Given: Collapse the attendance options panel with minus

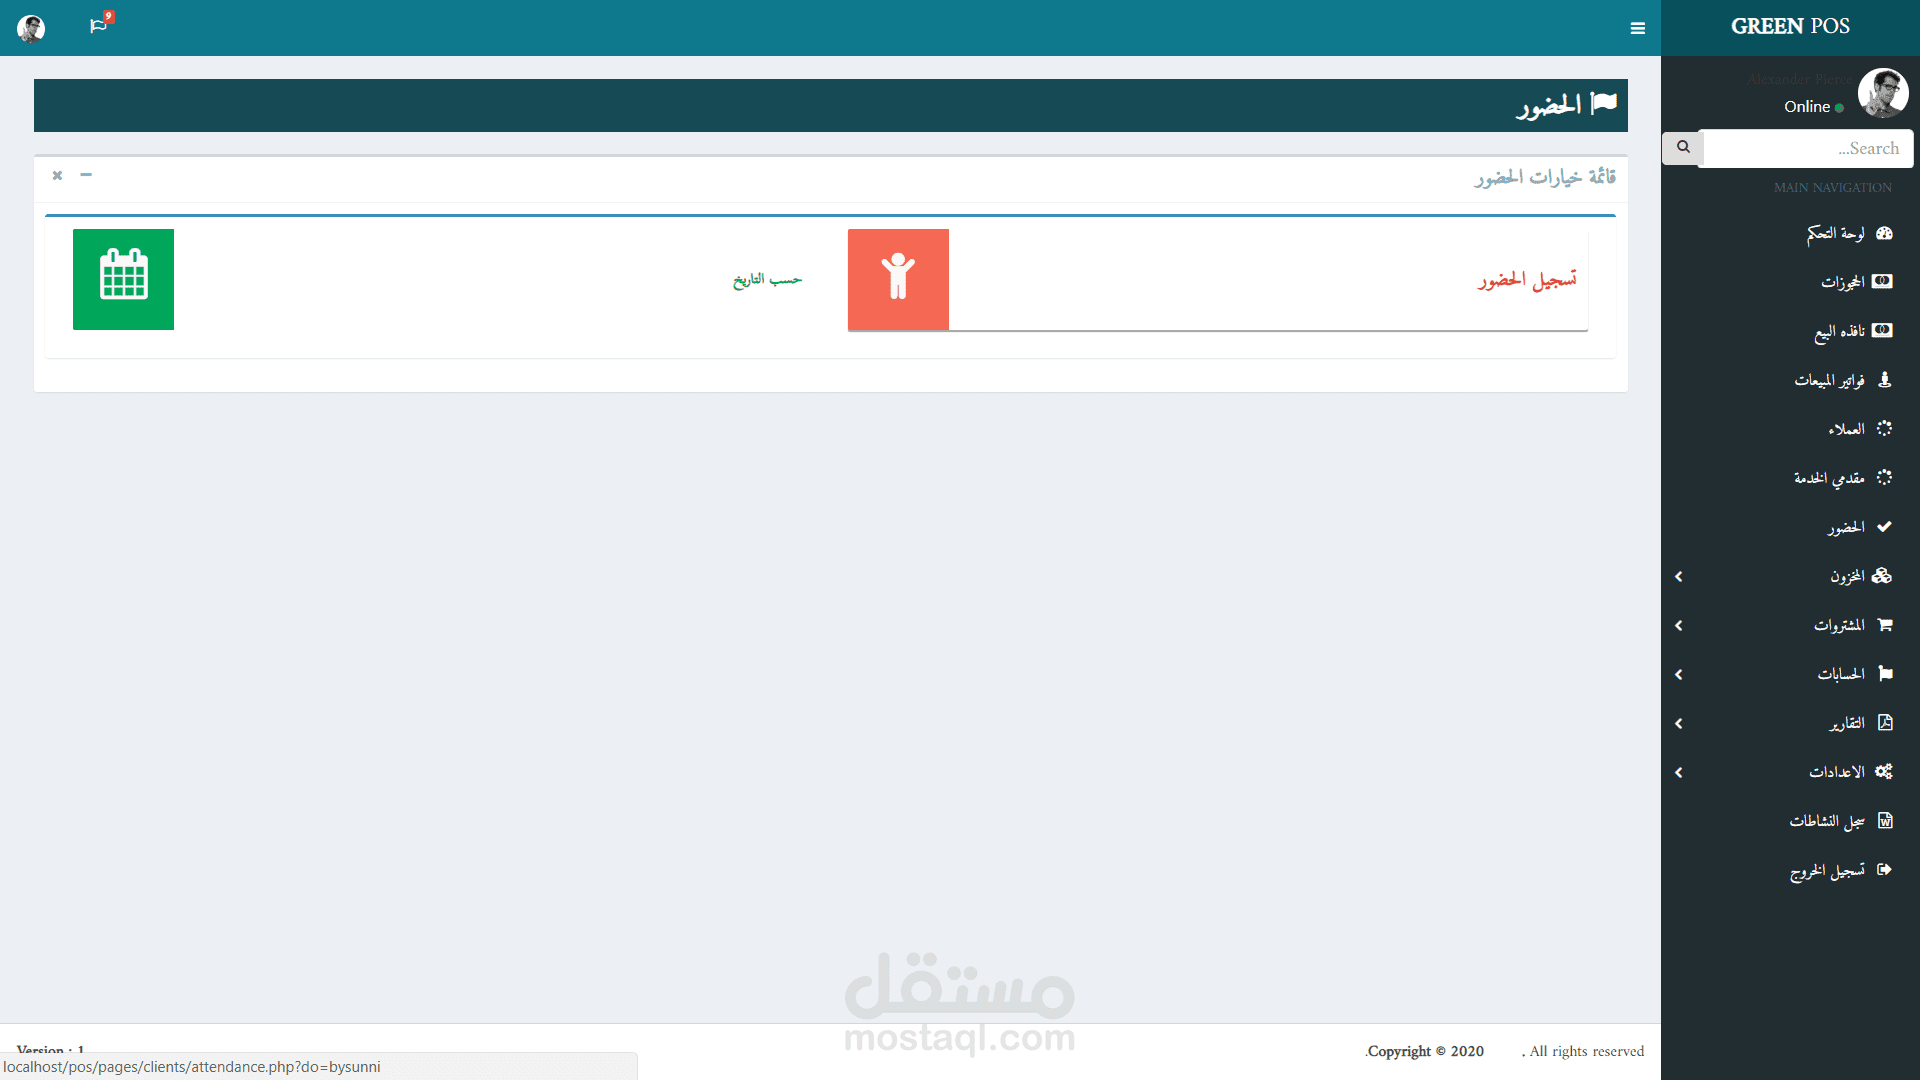Looking at the screenshot, I should 86,175.
